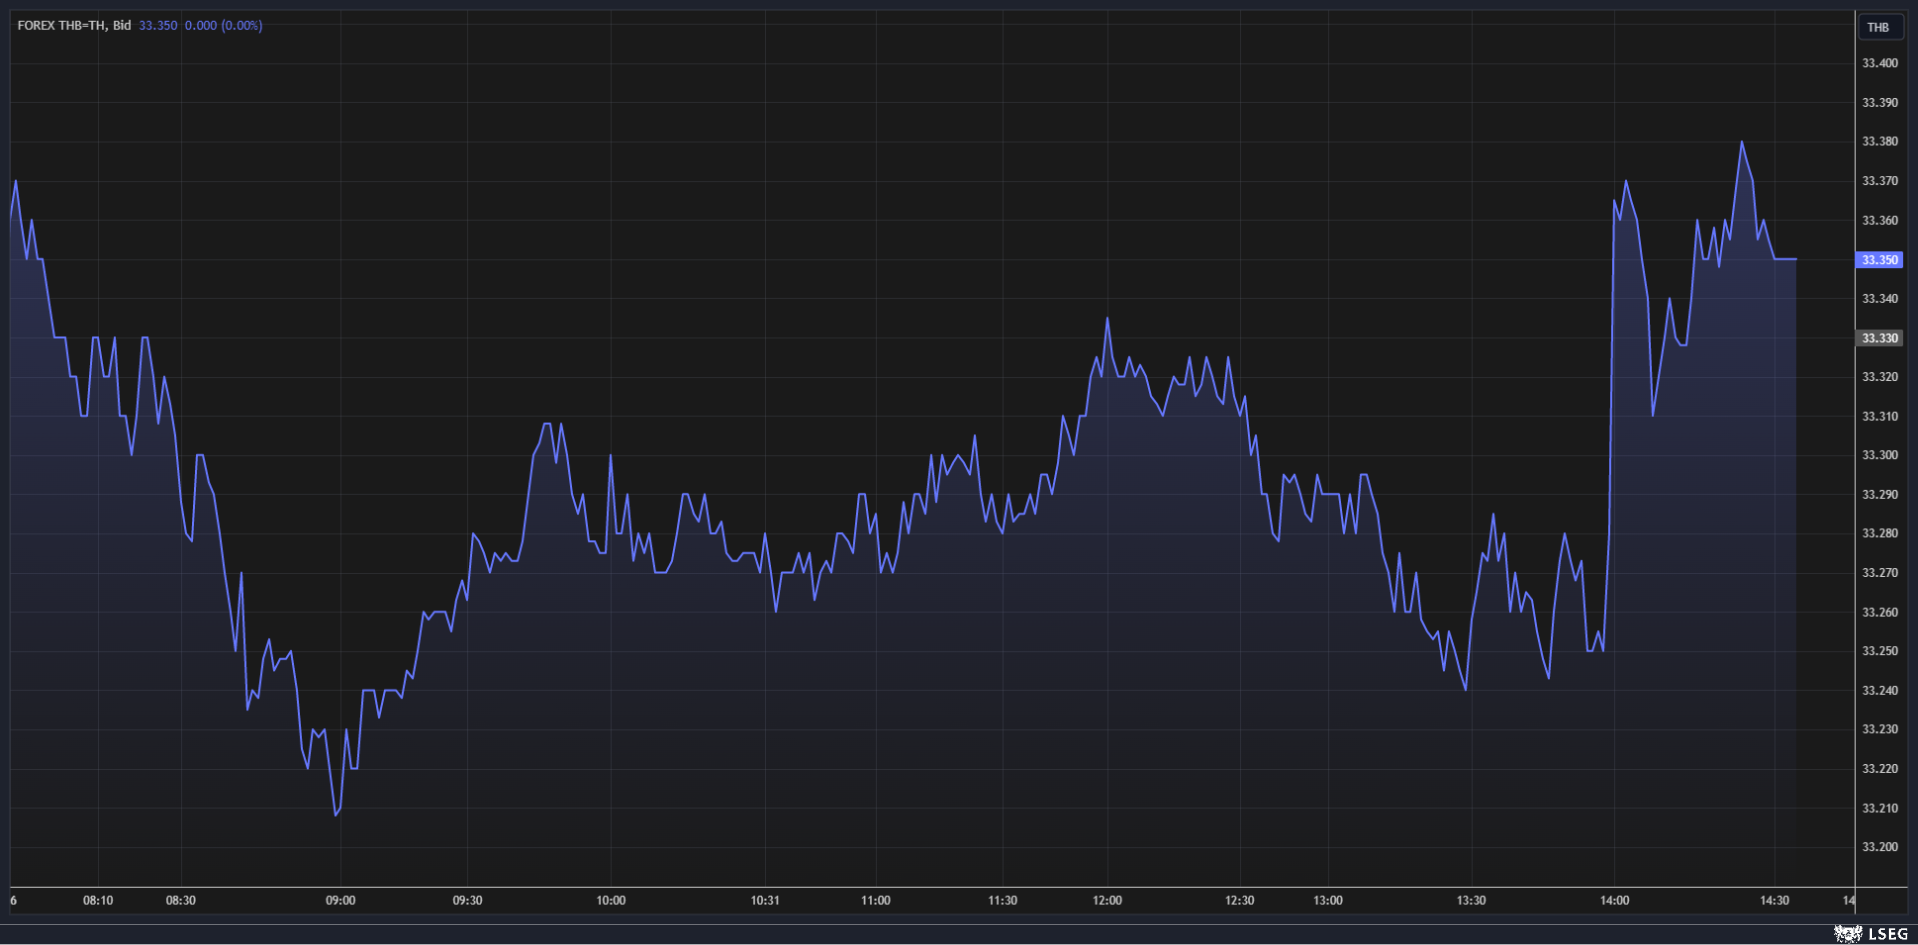Click the 33.210 level on the price axis
1918x945 pixels.
click(x=1878, y=806)
